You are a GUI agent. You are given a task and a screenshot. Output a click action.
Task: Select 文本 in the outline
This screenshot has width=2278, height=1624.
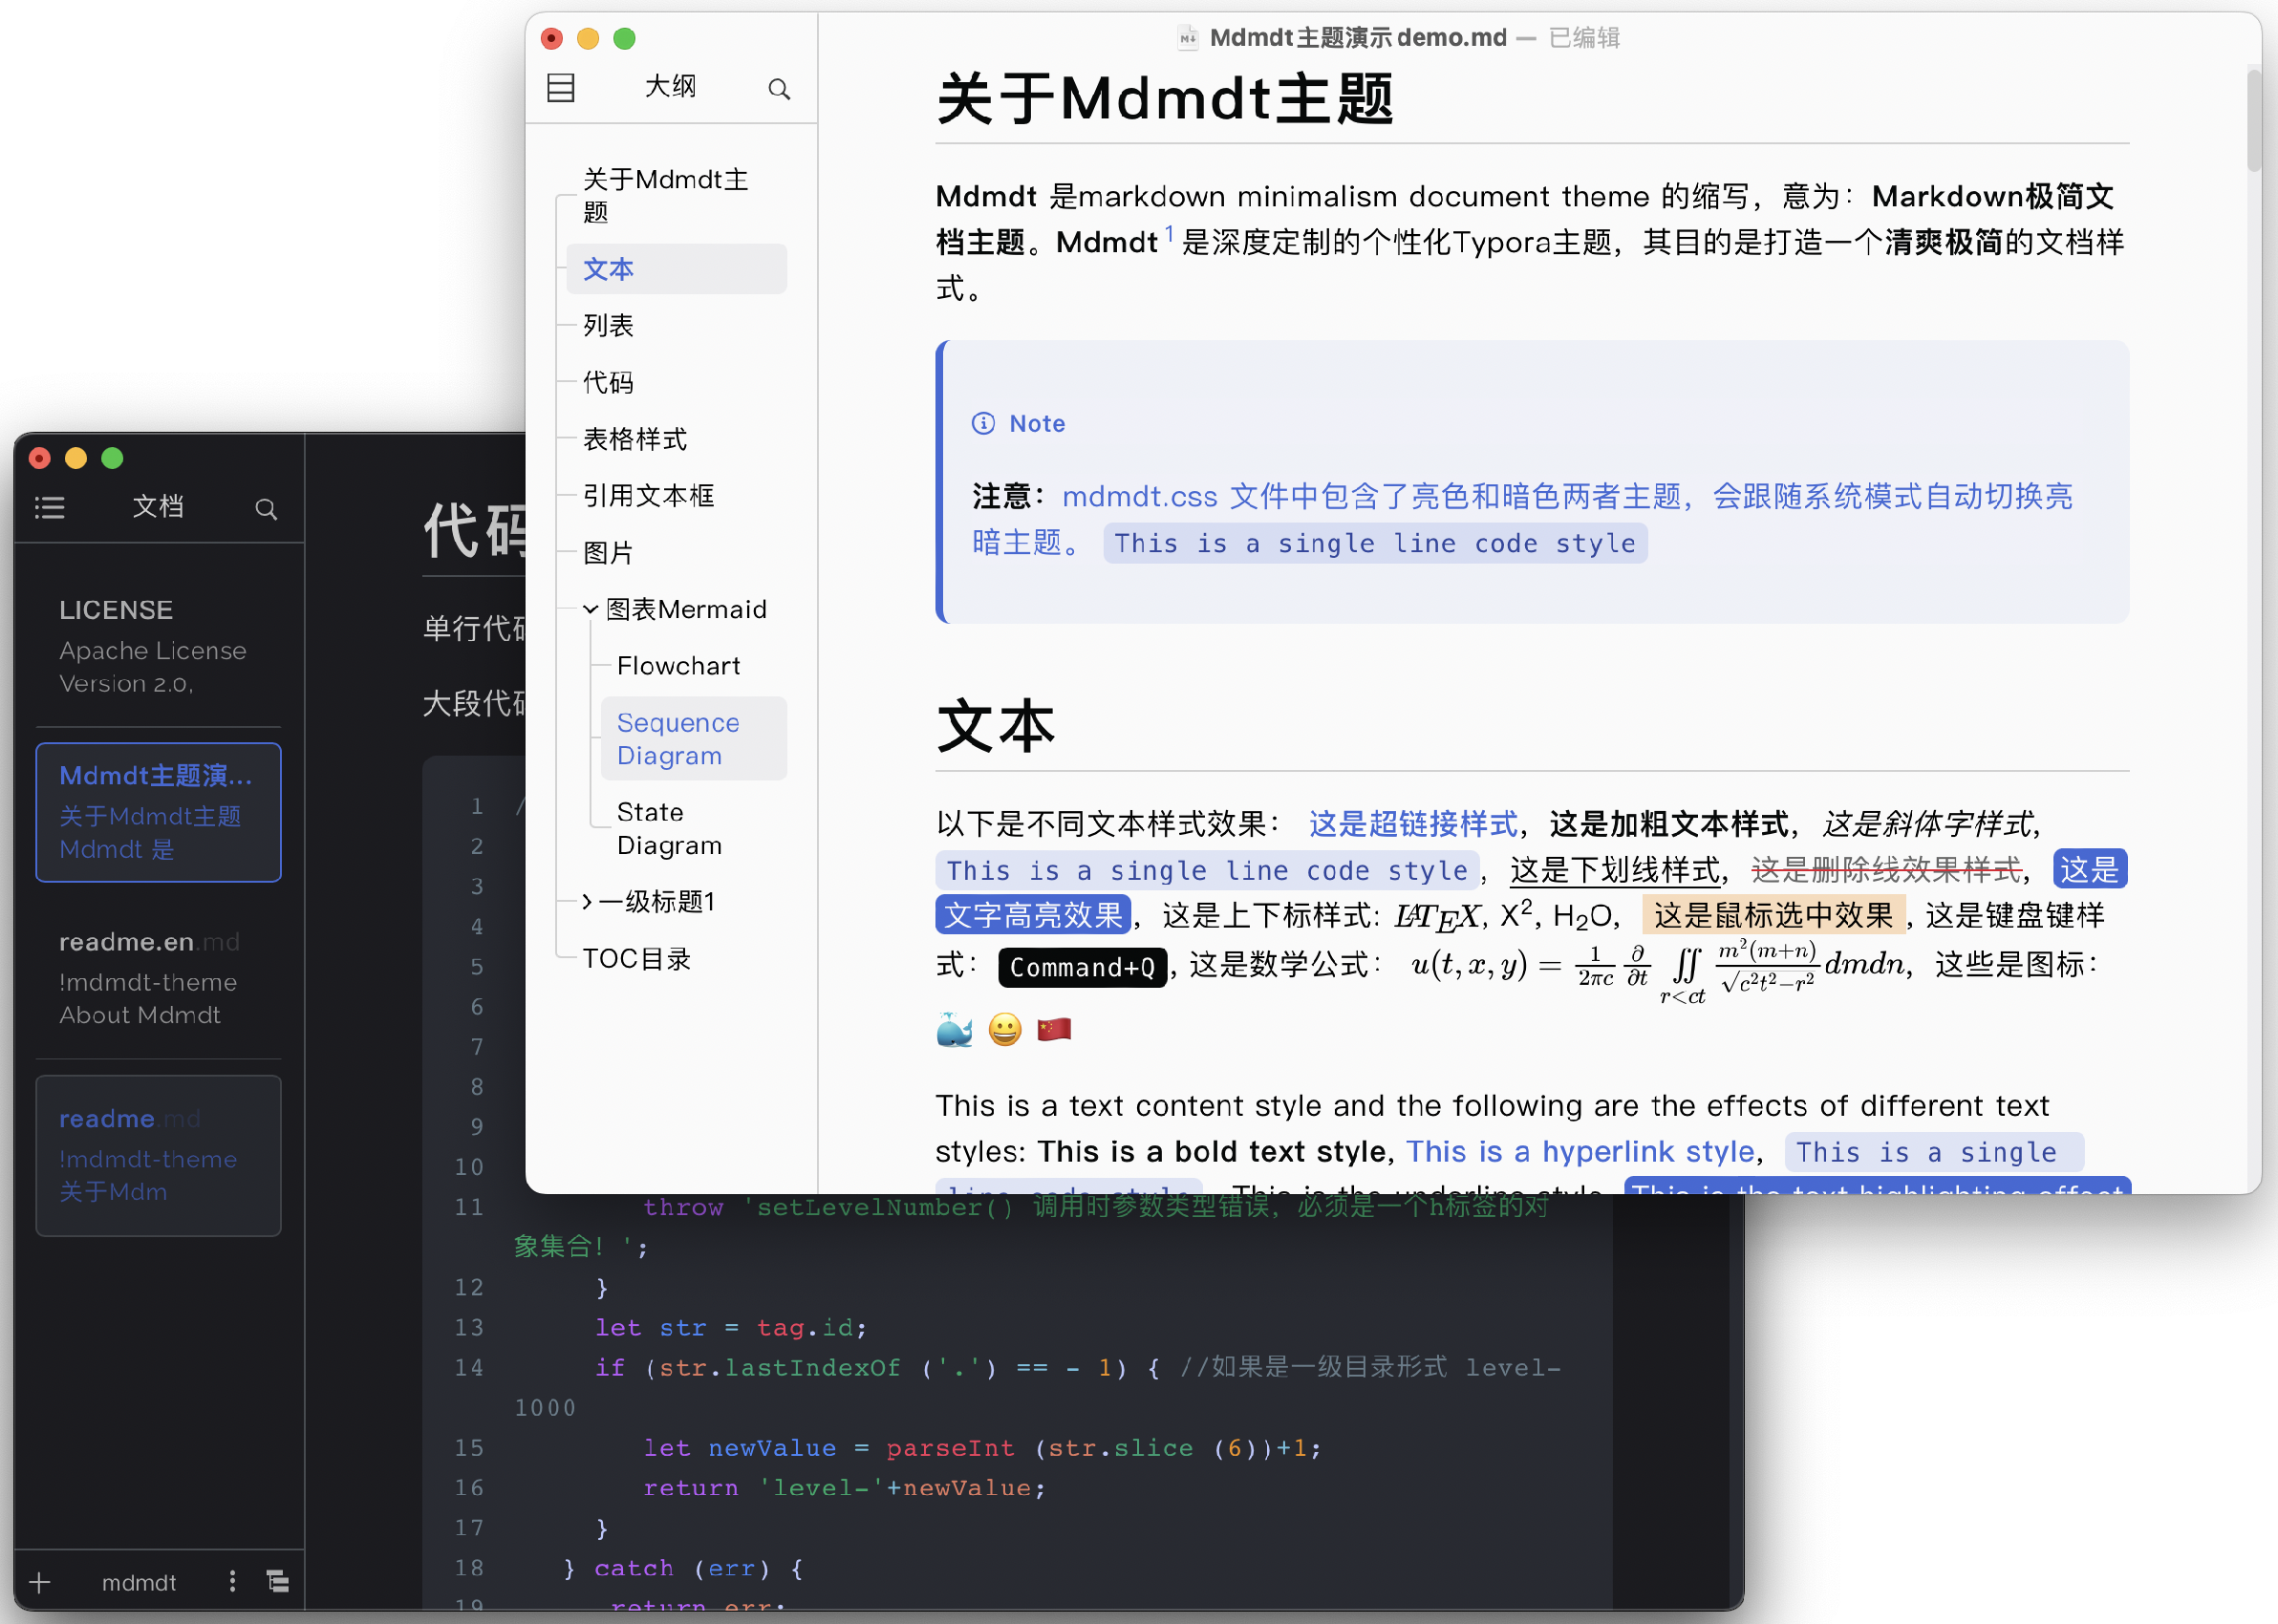(677, 269)
